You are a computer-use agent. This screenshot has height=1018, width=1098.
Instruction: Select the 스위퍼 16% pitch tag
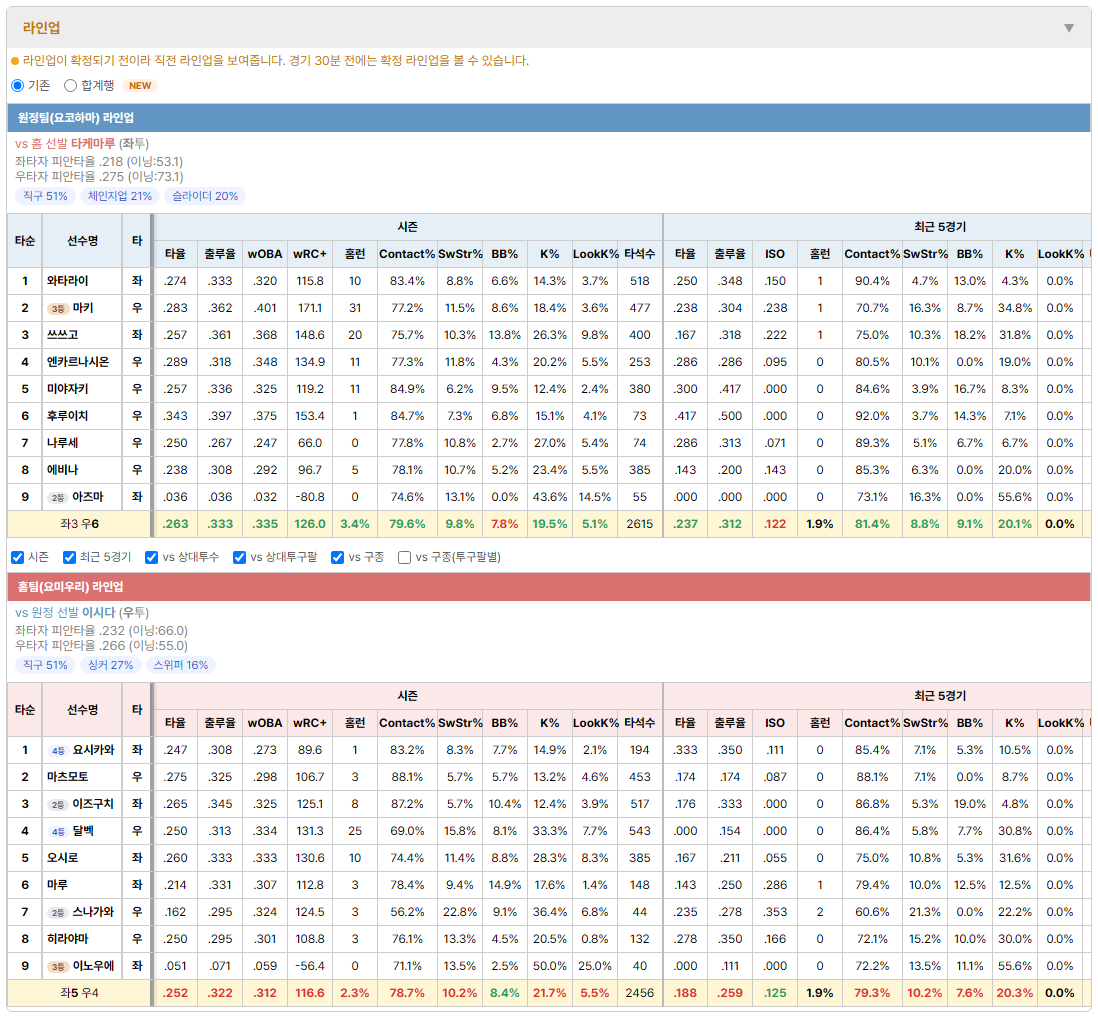coord(181,665)
